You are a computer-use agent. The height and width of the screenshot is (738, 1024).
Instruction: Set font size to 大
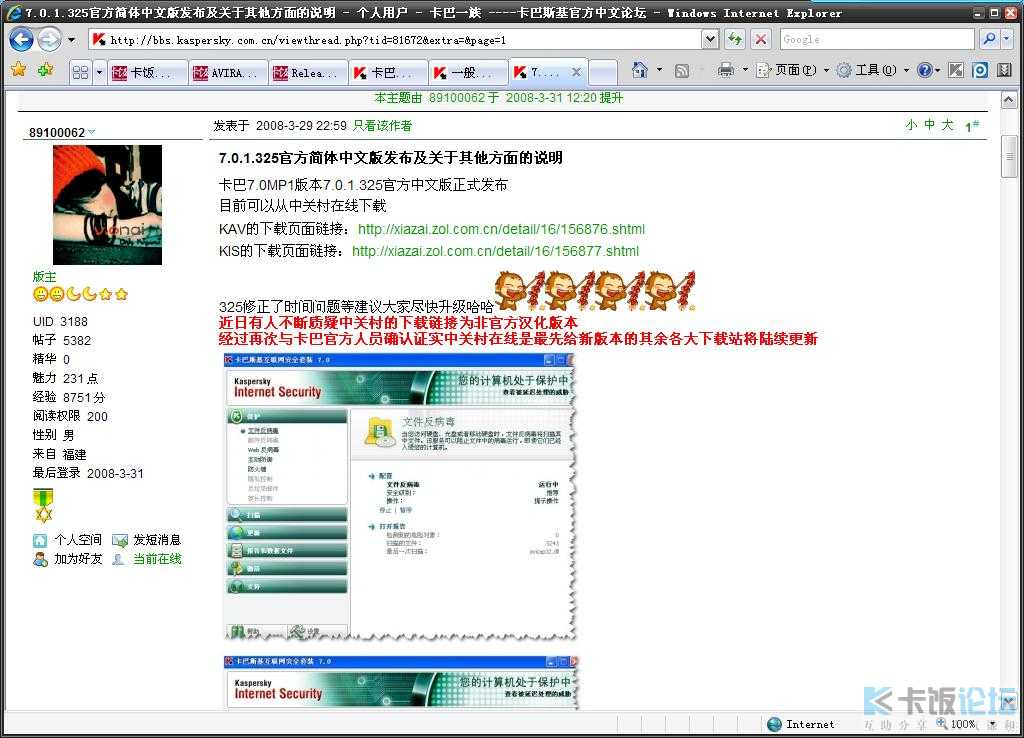948,125
